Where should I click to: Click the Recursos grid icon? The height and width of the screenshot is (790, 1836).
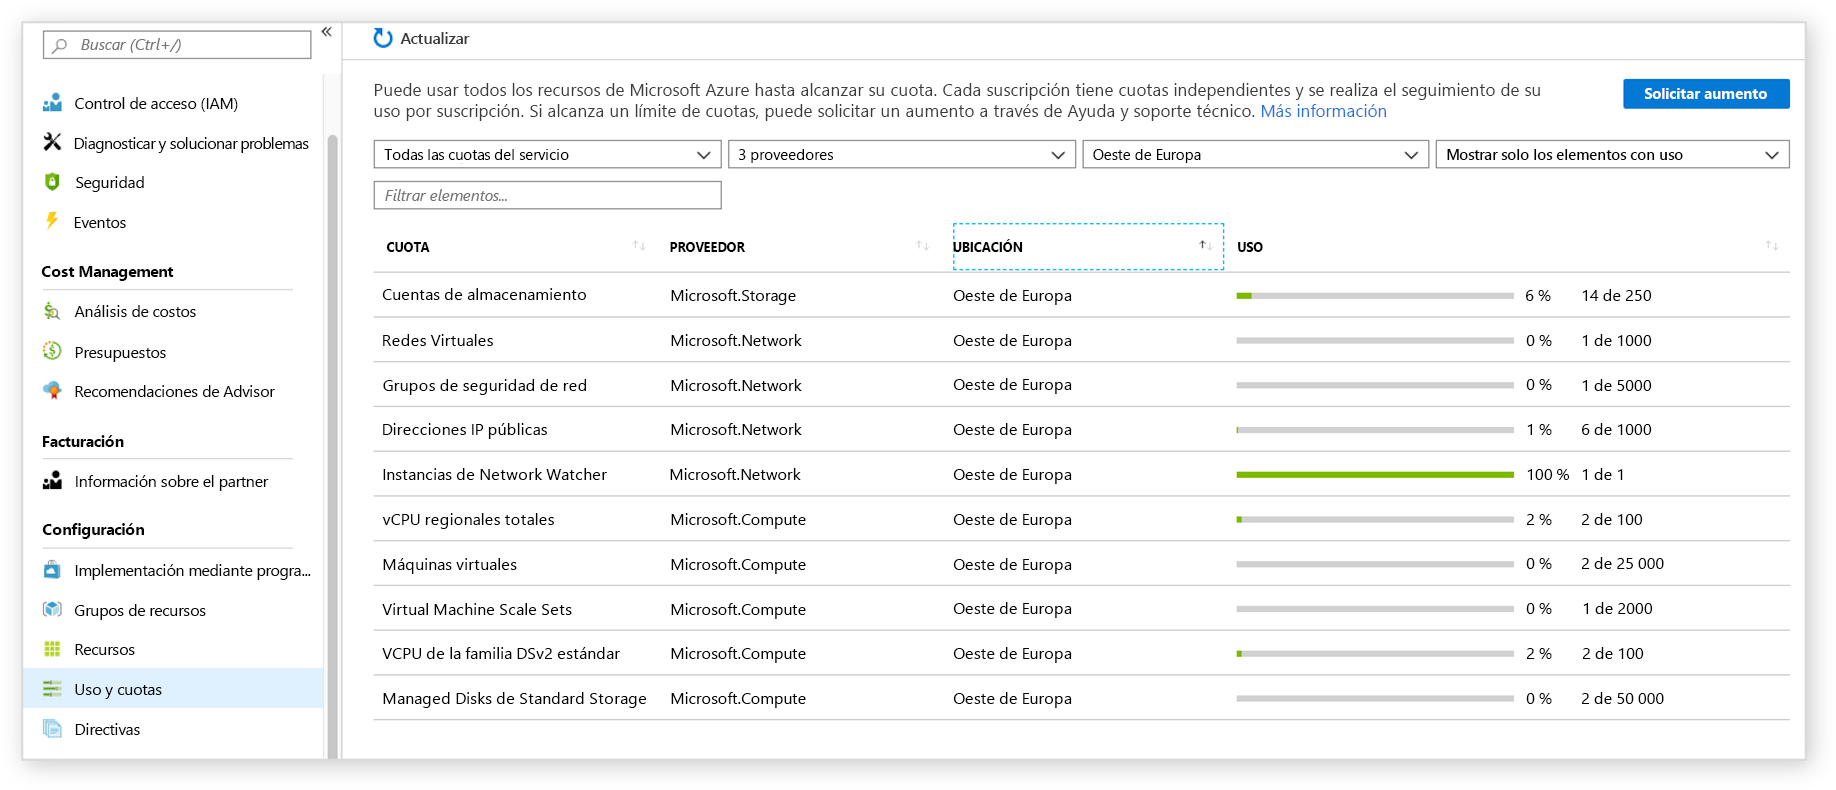pyautogui.click(x=52, y=649)
